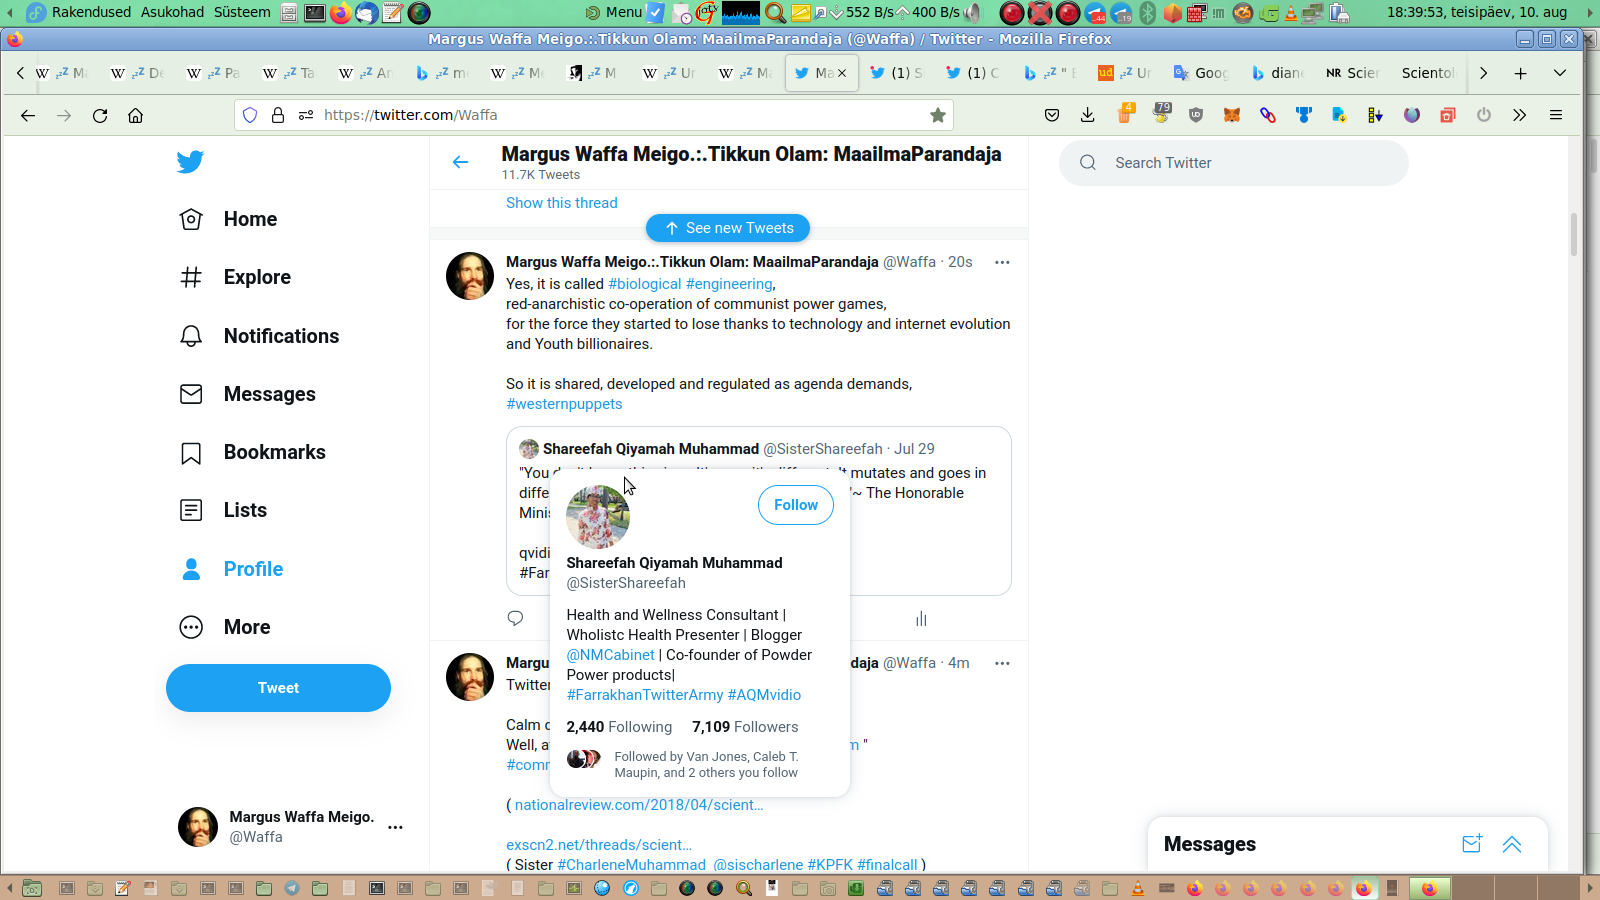Open Waffa avatar on the 20s tweet
The width and height of the screenshot is (1600, 900).
[470, 276]
